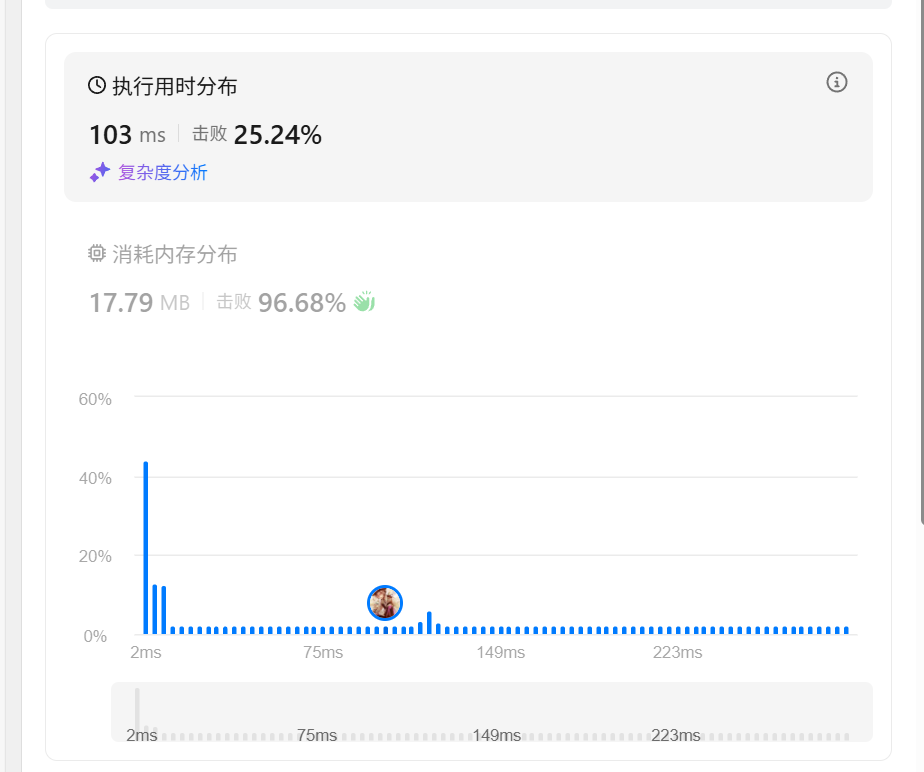Click the 17.79 MB memory value
Screen dimensions: 924x772
(x=140, y=303)
